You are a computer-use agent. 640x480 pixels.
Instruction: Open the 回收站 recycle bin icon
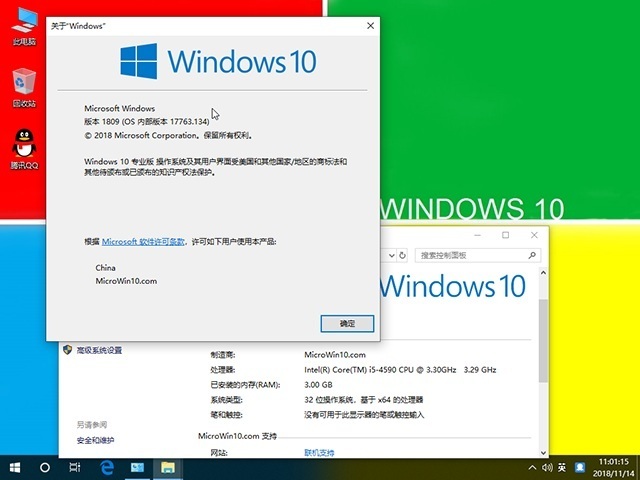pyautogui.click(x=24, y=87)
